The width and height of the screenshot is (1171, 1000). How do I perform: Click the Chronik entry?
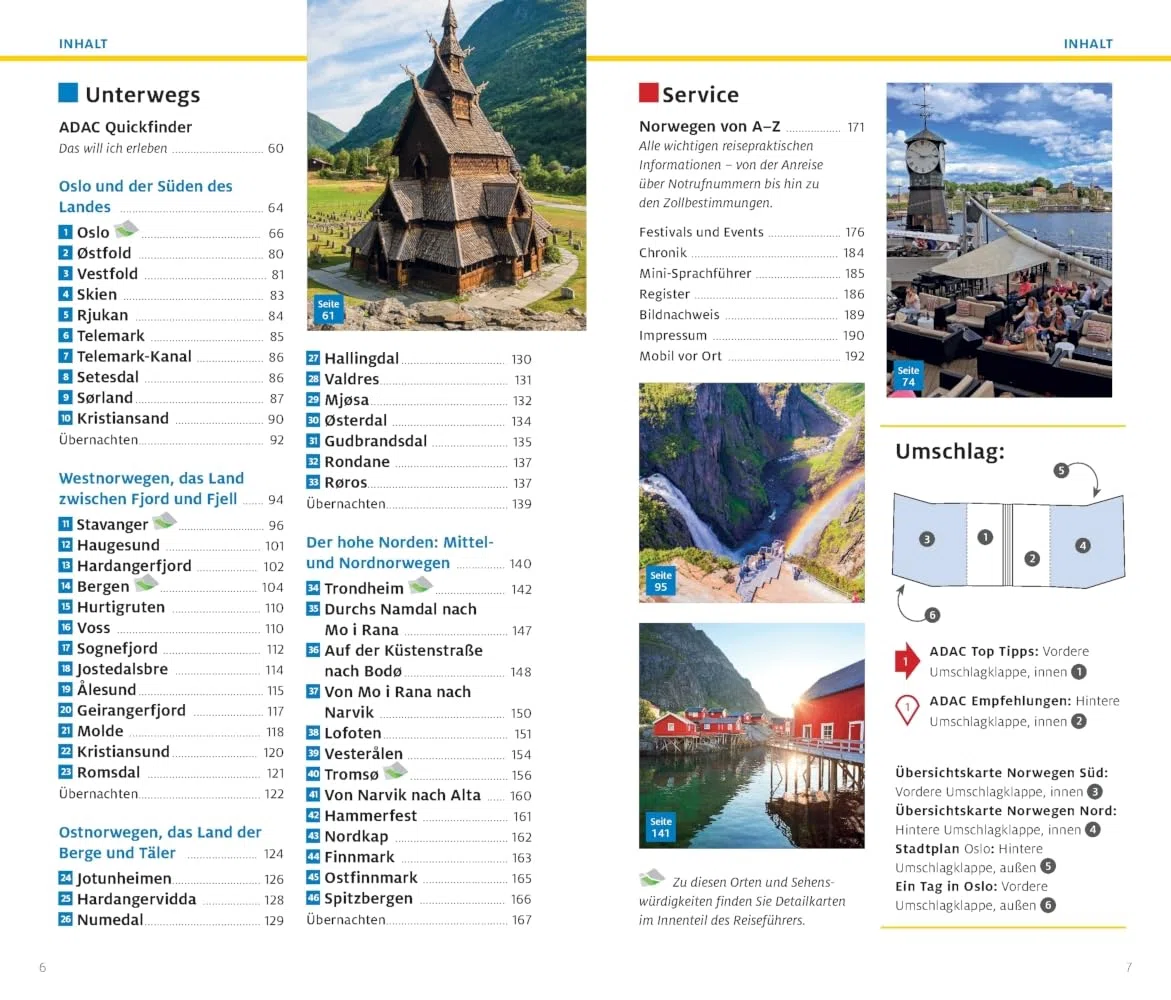point(752,253)
